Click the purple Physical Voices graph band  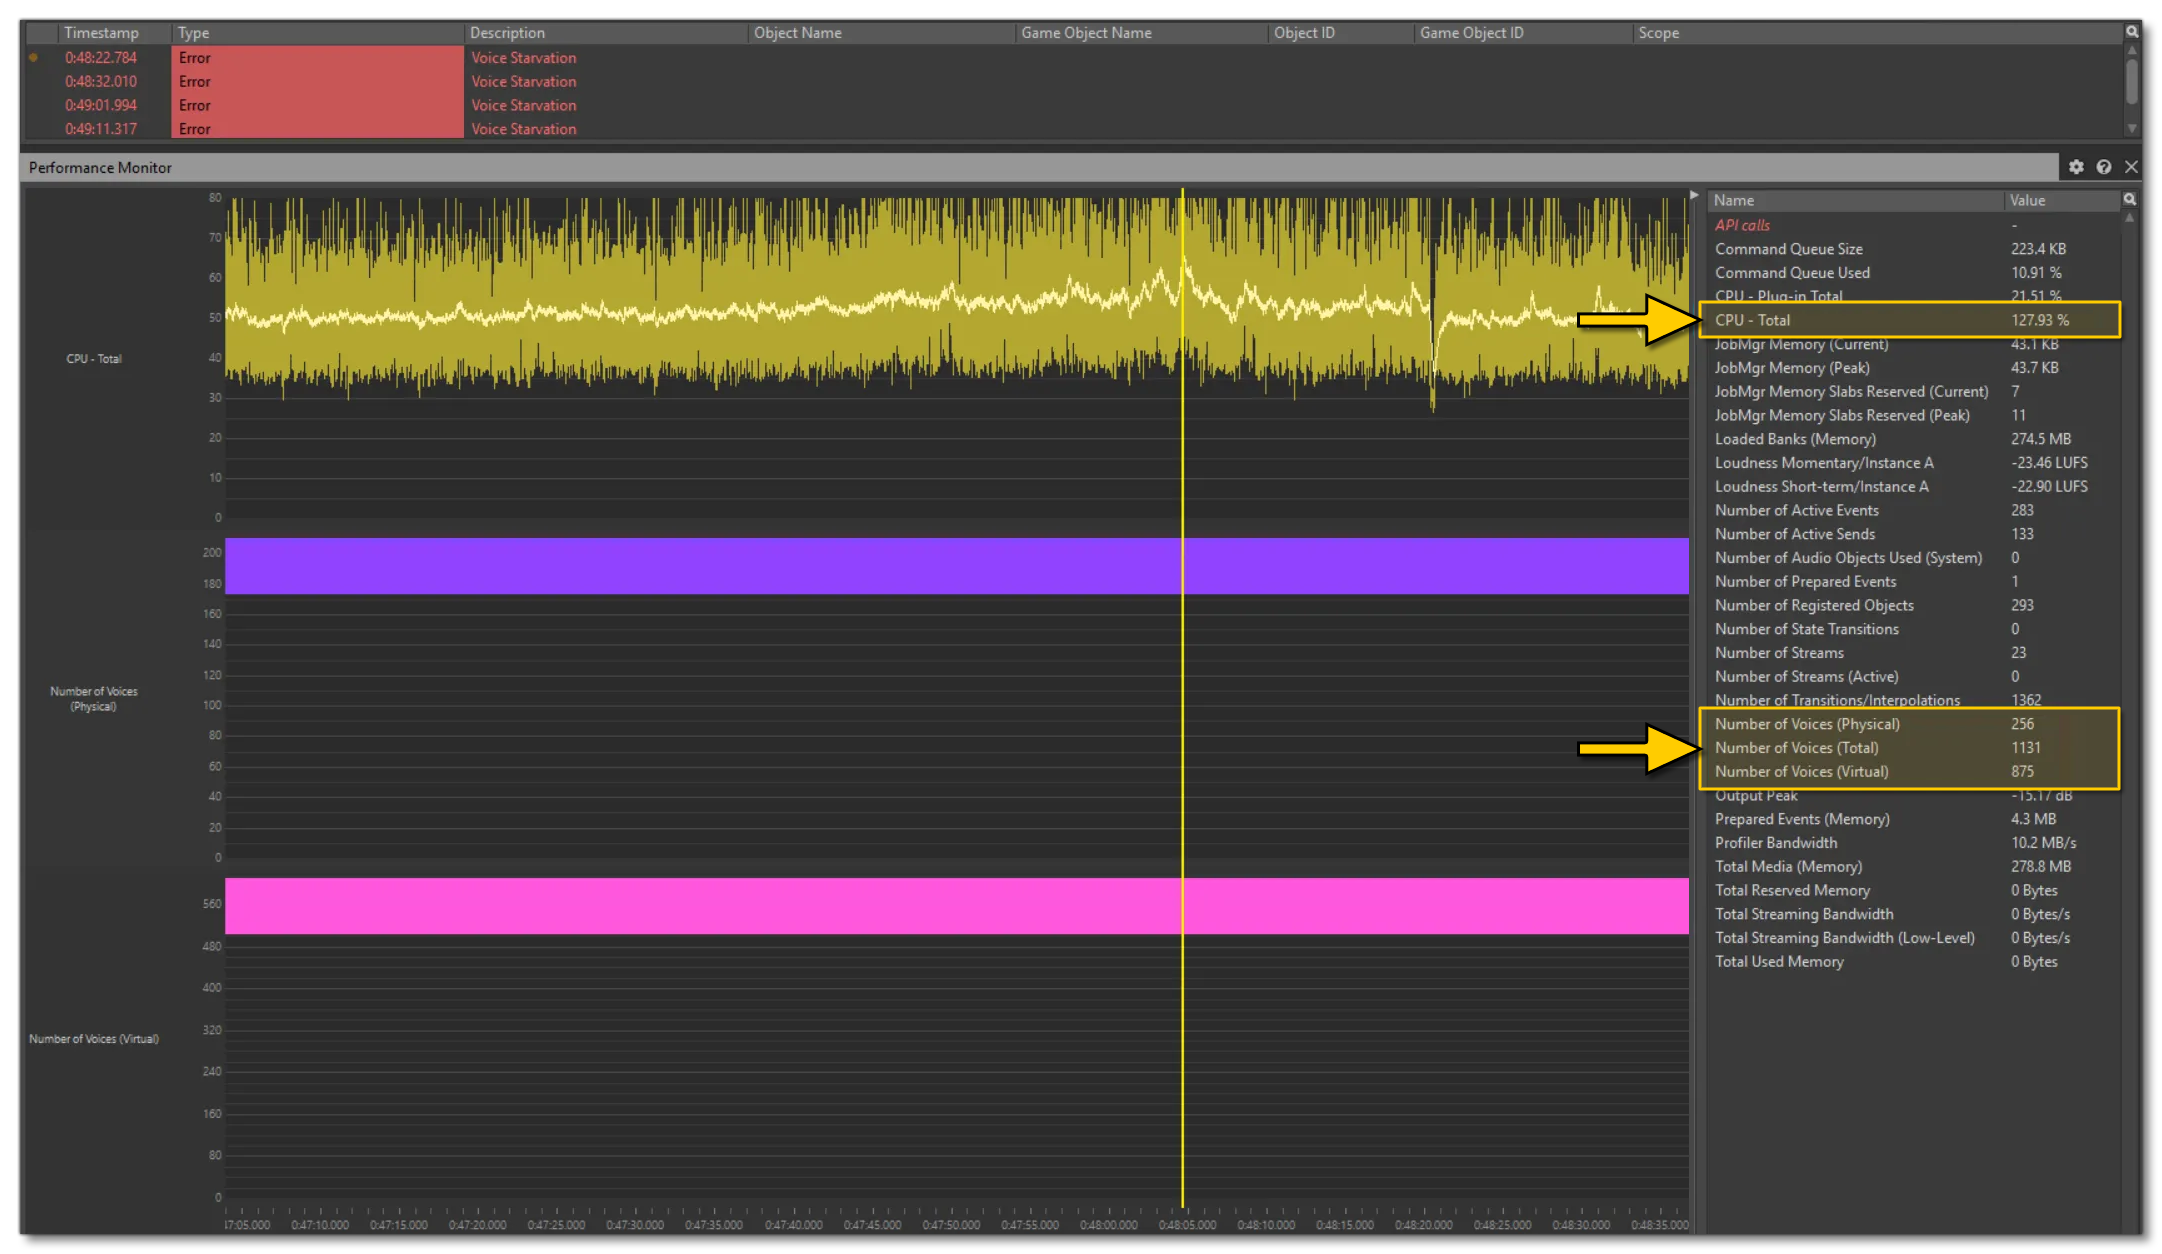coord(700,566)
